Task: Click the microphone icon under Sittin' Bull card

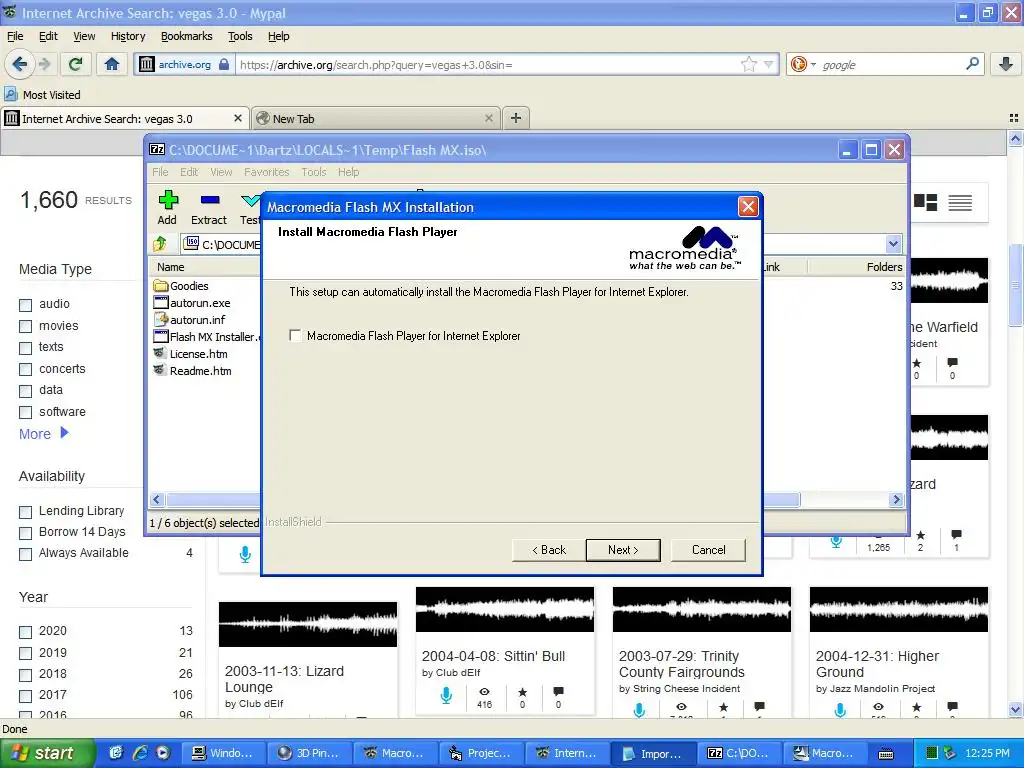Action: click(x=446, y=696)
